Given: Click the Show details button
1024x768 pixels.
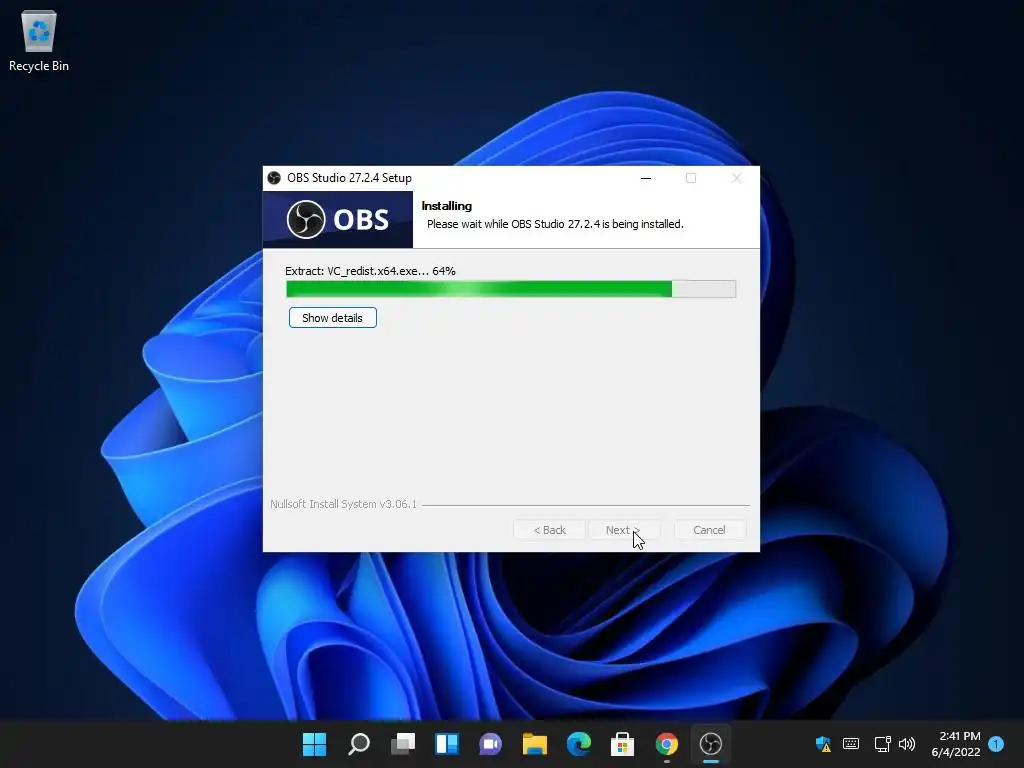Looking at the screenshot, I should [x=332, y=318].
